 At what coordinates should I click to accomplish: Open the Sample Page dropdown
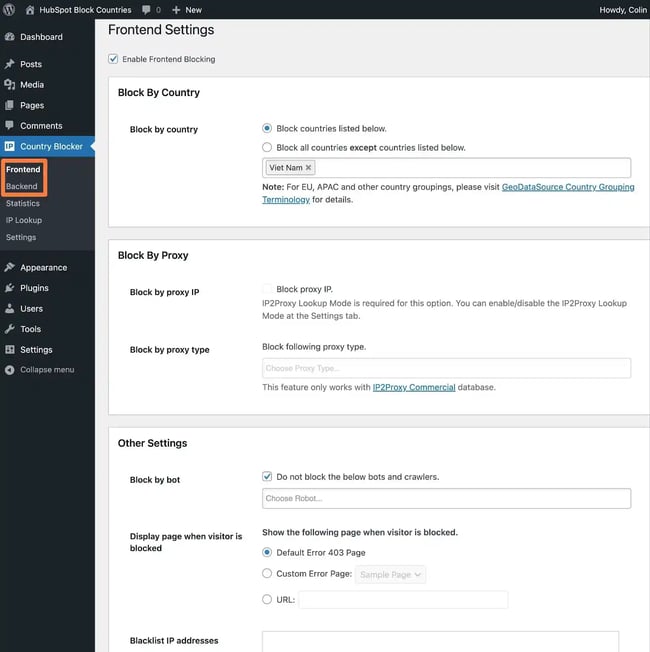click(x=390, y=575)
